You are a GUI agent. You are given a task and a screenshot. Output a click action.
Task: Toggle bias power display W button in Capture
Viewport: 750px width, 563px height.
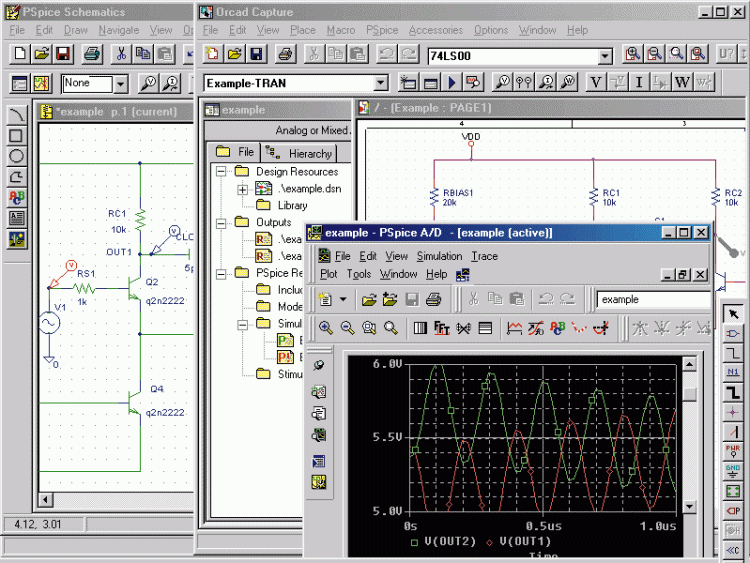pos(682,82)
